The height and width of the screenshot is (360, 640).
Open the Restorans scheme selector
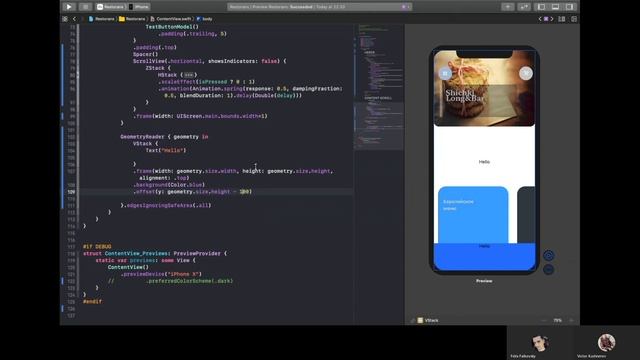pos(111,7)
